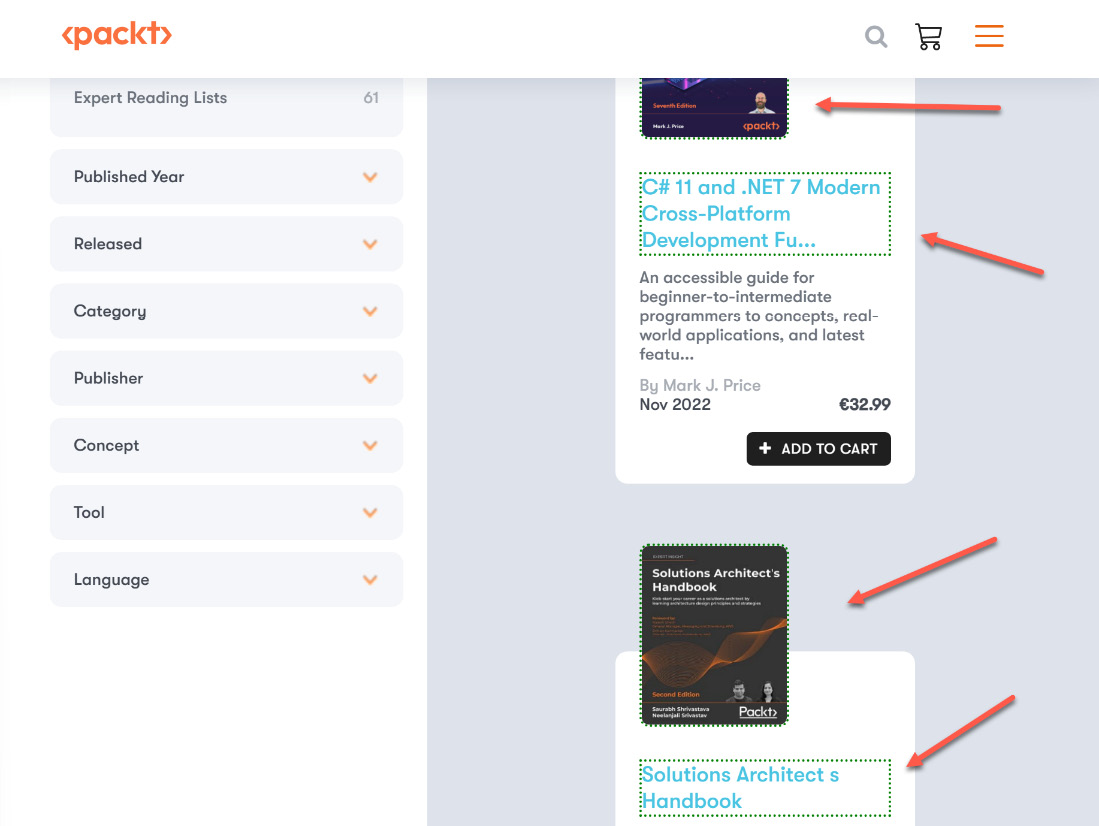Expand the Released filter
1099x826 pixels.
tap(226, 244)
